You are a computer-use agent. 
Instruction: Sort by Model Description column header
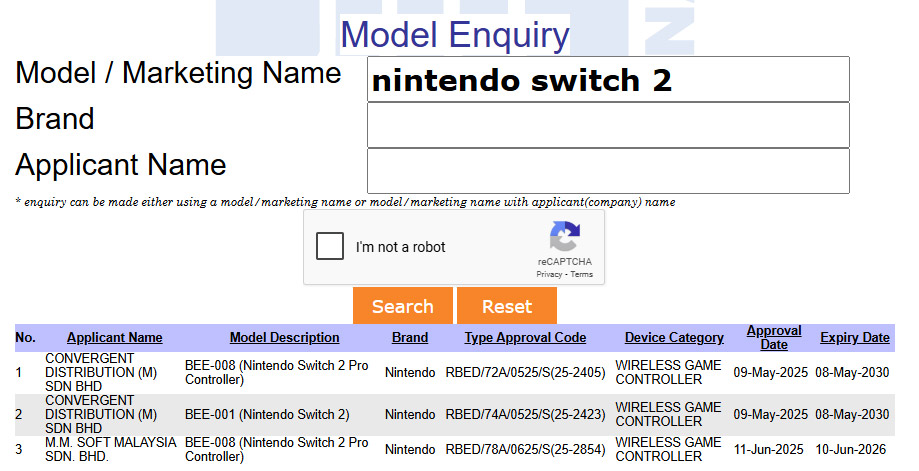tap(284, 337)
